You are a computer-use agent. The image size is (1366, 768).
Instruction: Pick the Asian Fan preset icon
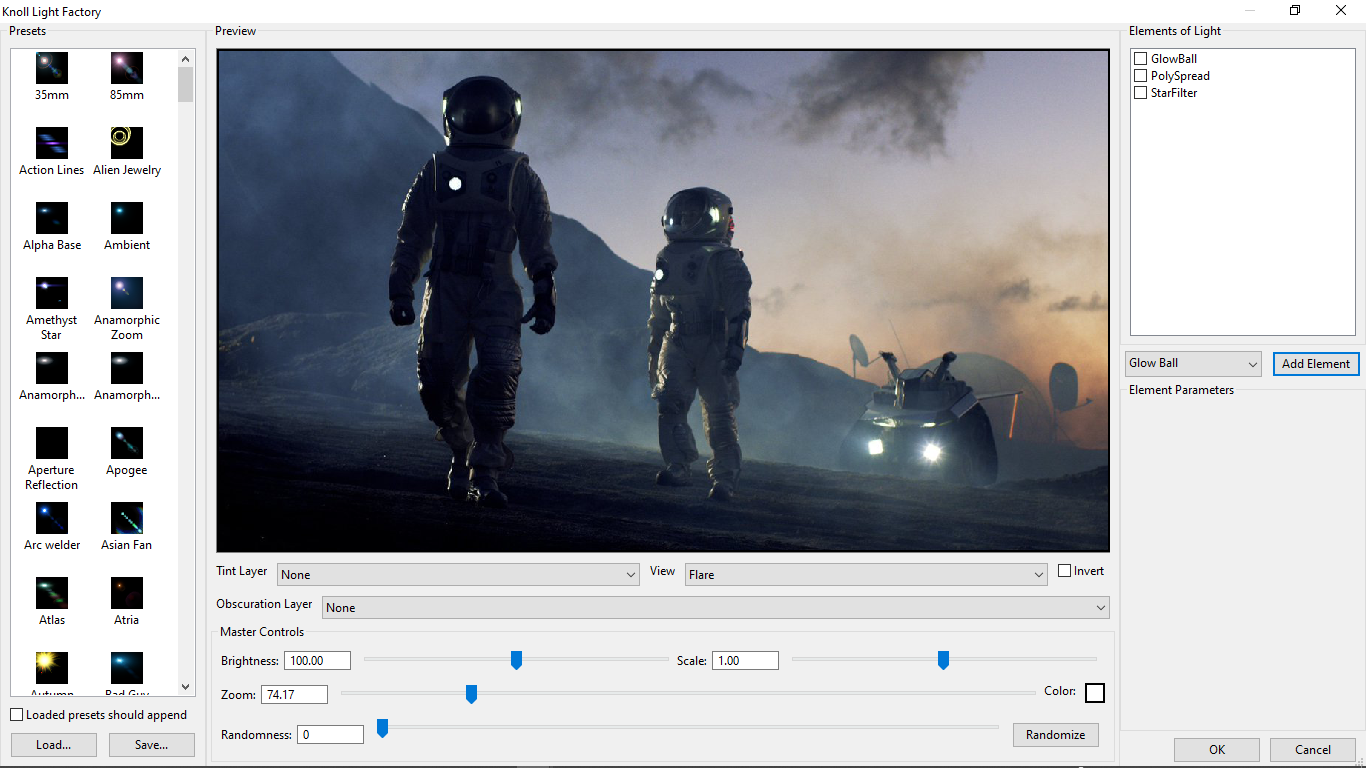[x=127, y=518]
